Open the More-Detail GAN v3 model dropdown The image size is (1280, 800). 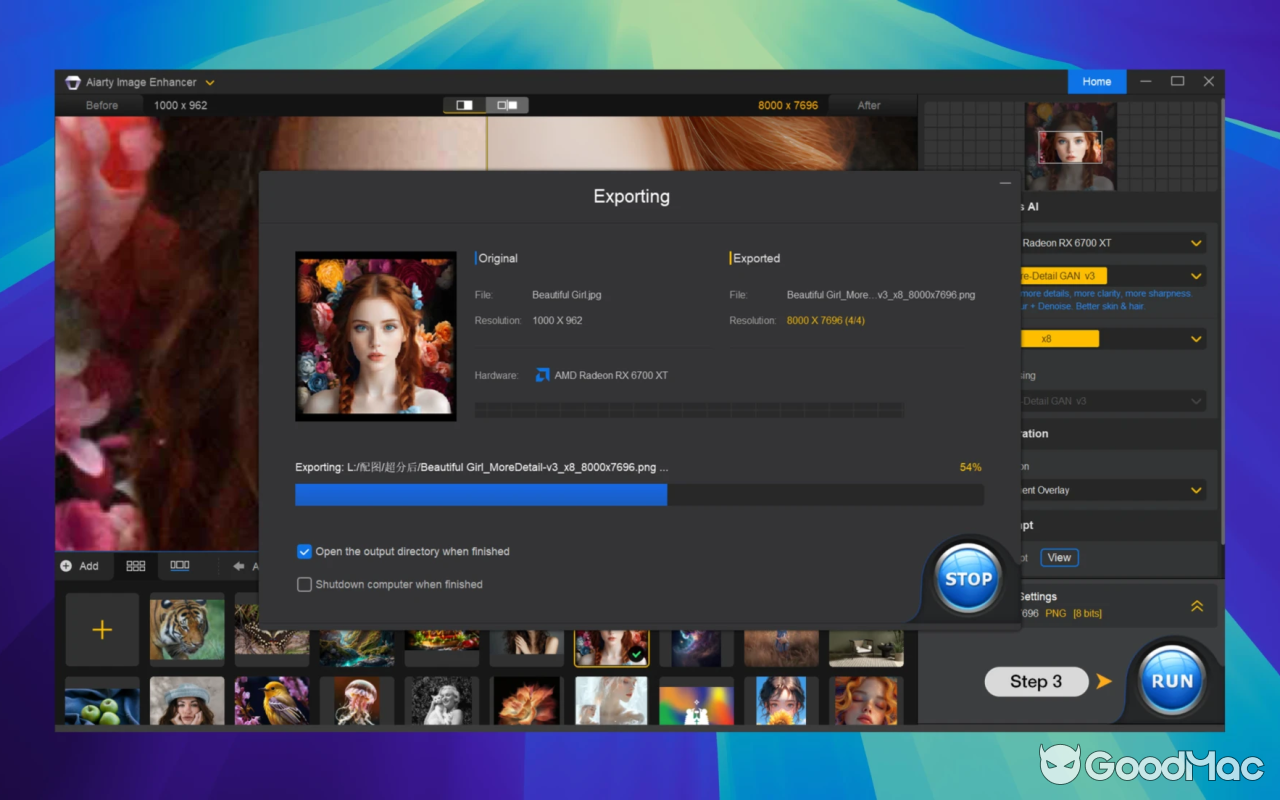click(1194, 275)
